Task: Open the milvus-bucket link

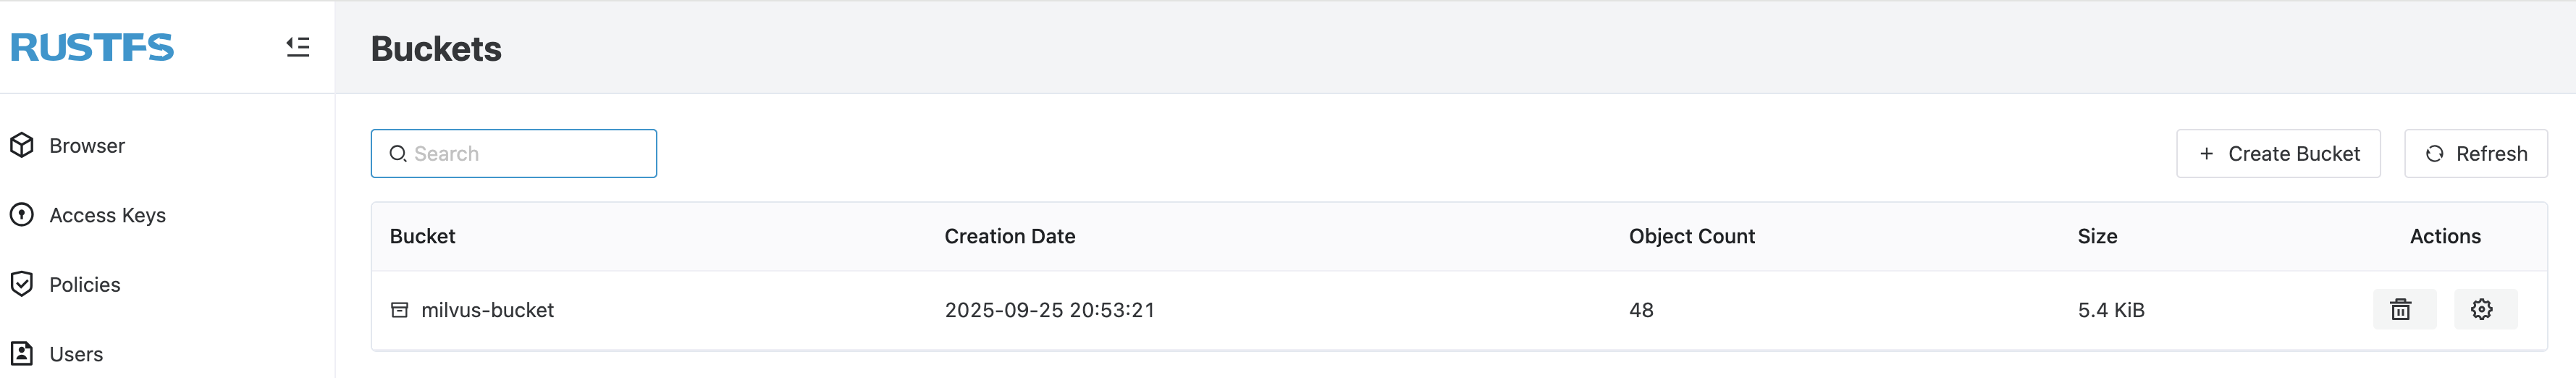Action: (x=487, y=310)
